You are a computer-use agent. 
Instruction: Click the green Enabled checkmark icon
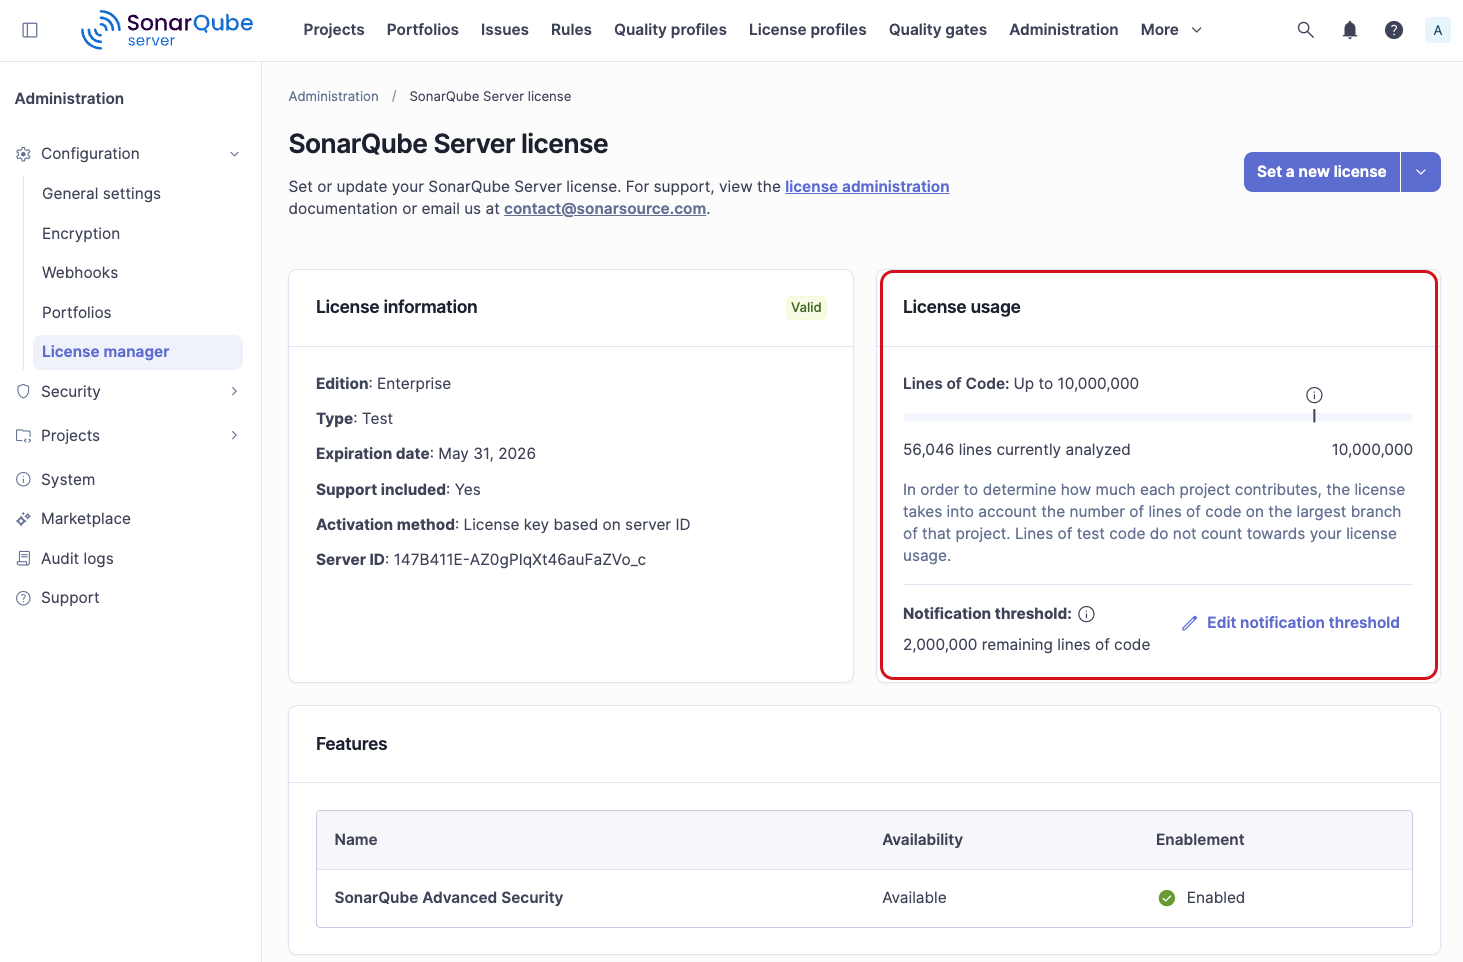(1167, 898)
